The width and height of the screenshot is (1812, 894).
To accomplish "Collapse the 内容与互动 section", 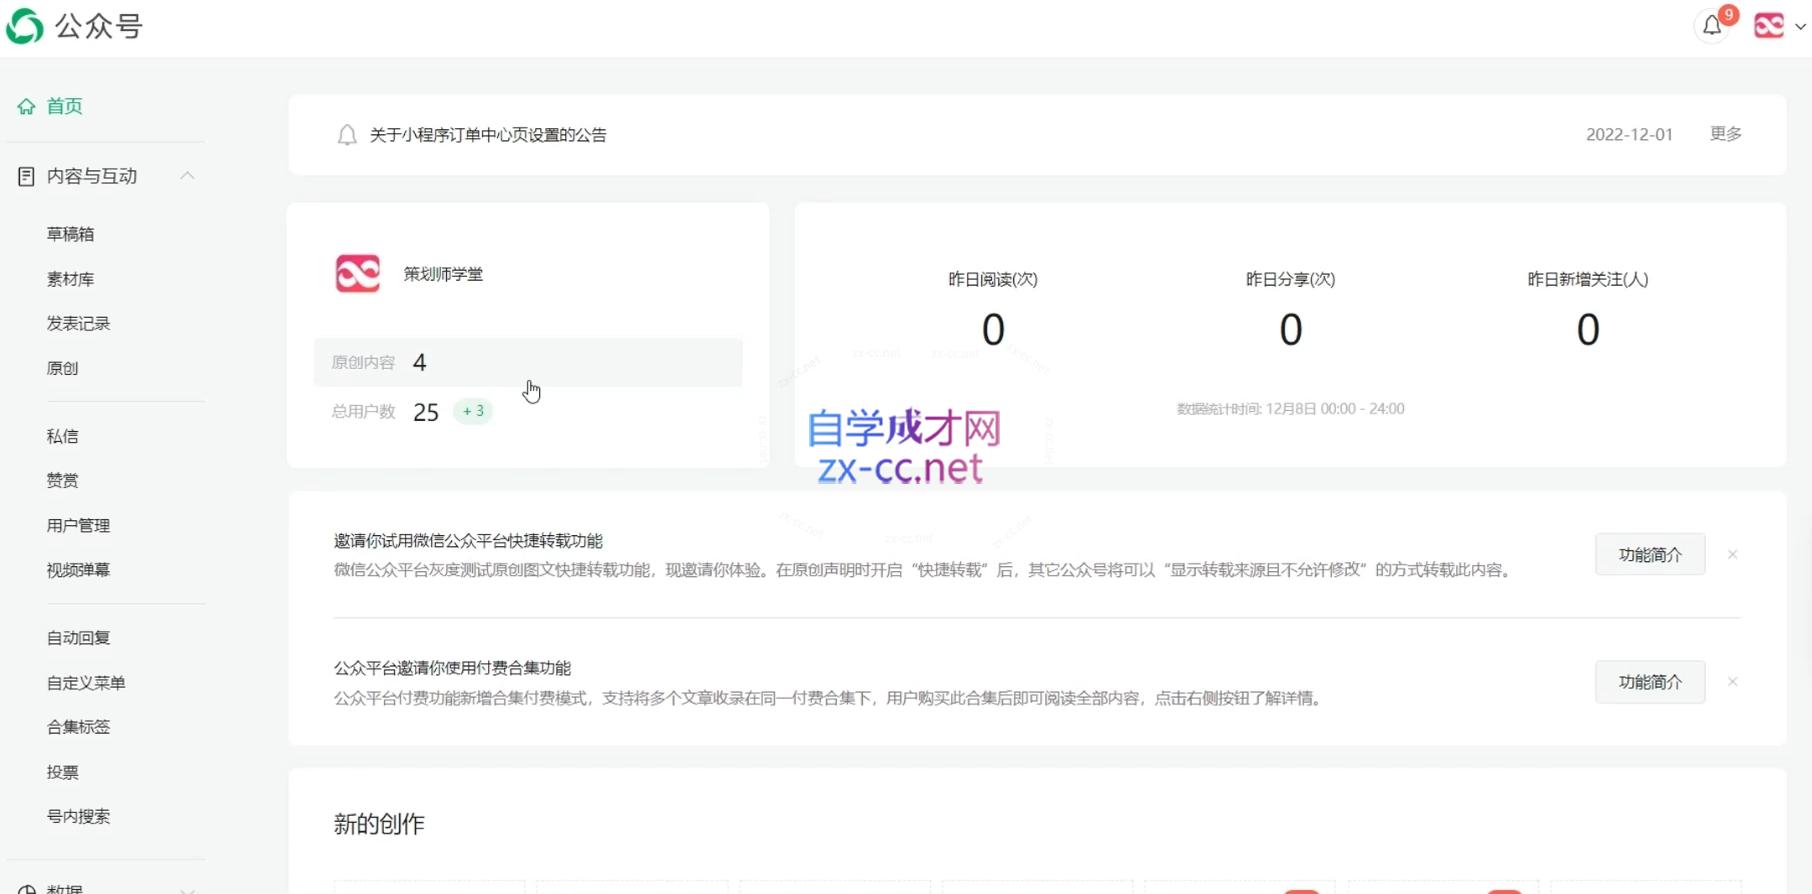I will pyautogui.click(x=187, y=176).
